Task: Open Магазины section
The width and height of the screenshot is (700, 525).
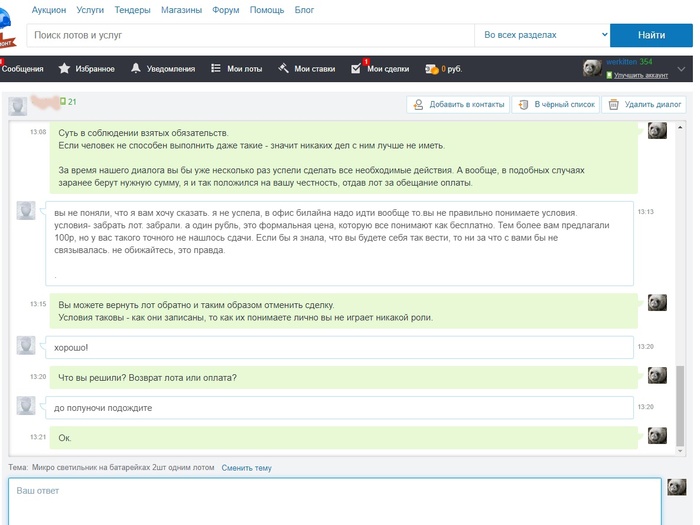Action: point(181,10)
